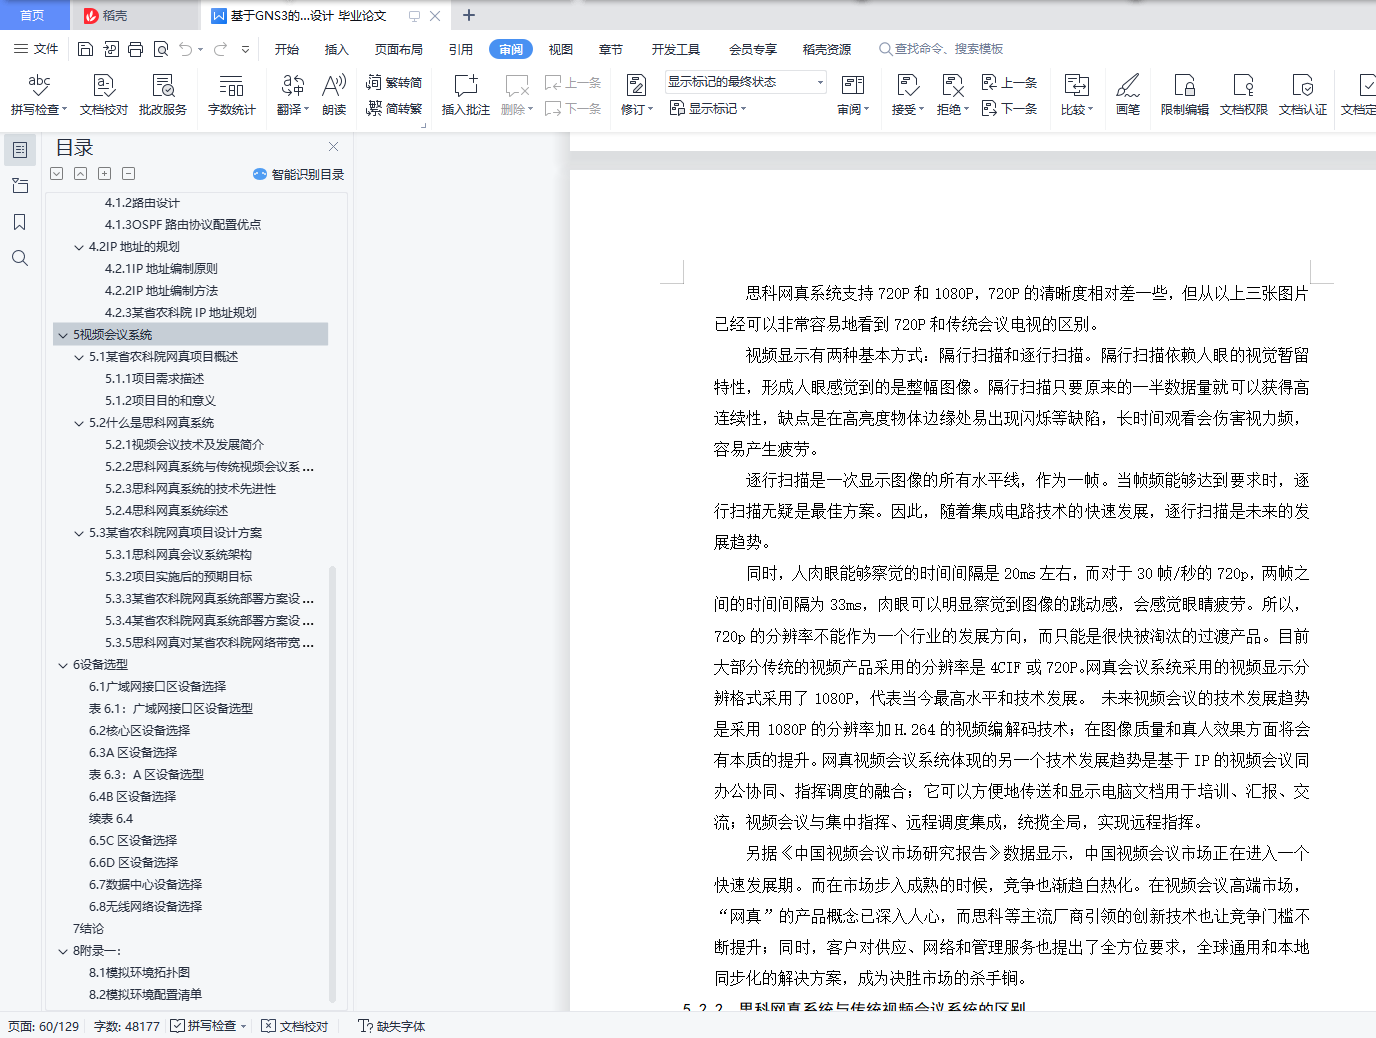Viewport: 1376px width, 1038px height.
Task: Open a new tab with the plus button
Action: (x=469, y=15)
